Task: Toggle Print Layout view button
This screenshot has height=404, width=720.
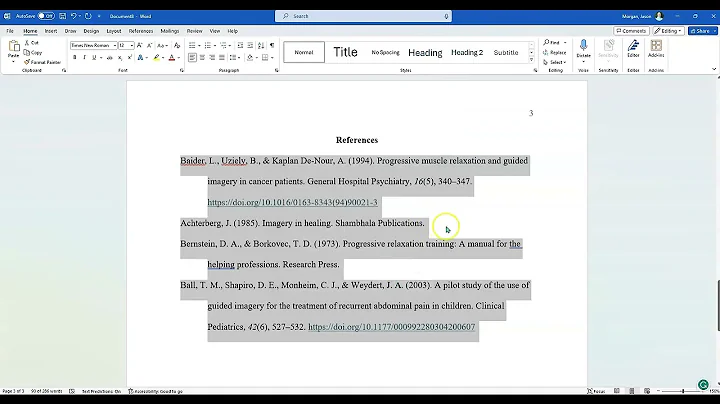Action: (x=632, y=391)
